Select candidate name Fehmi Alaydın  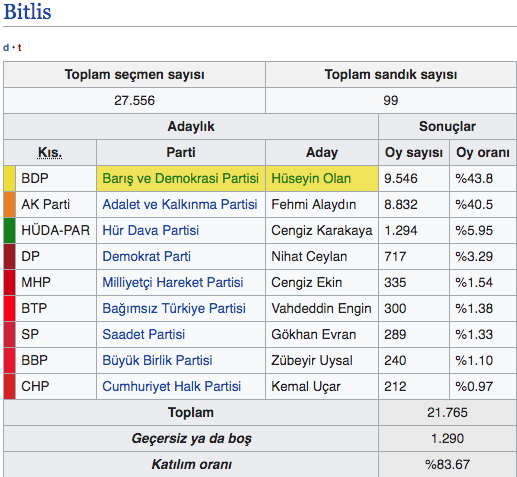tap(314, 204)
